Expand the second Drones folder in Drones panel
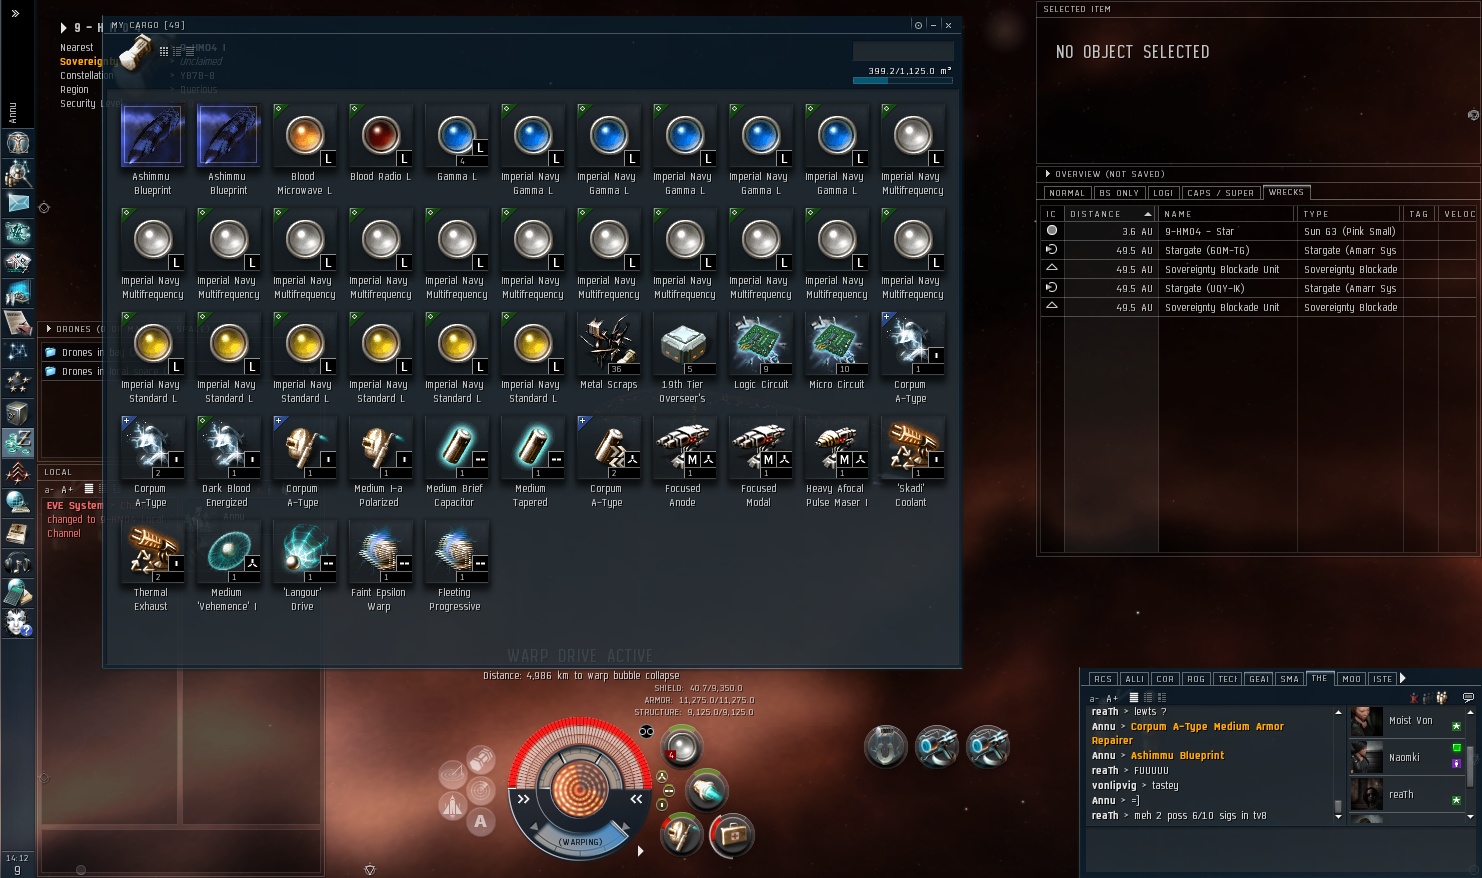Screen dimensions: 1482x878 click(x=51, y=371)
